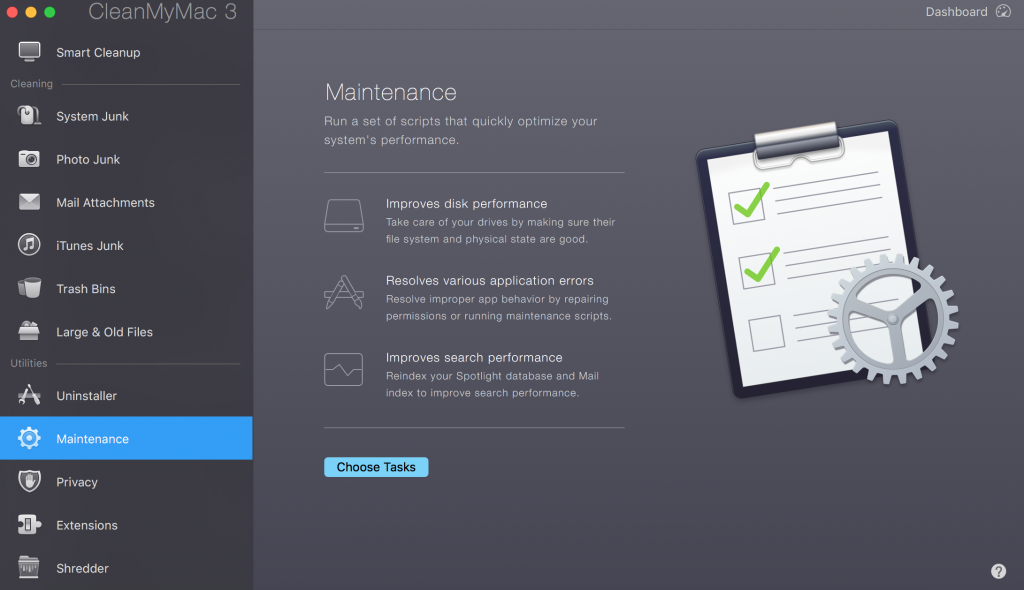Select the highlighted Maintenance item
1024x590 pixels.
tap(126, 438)
